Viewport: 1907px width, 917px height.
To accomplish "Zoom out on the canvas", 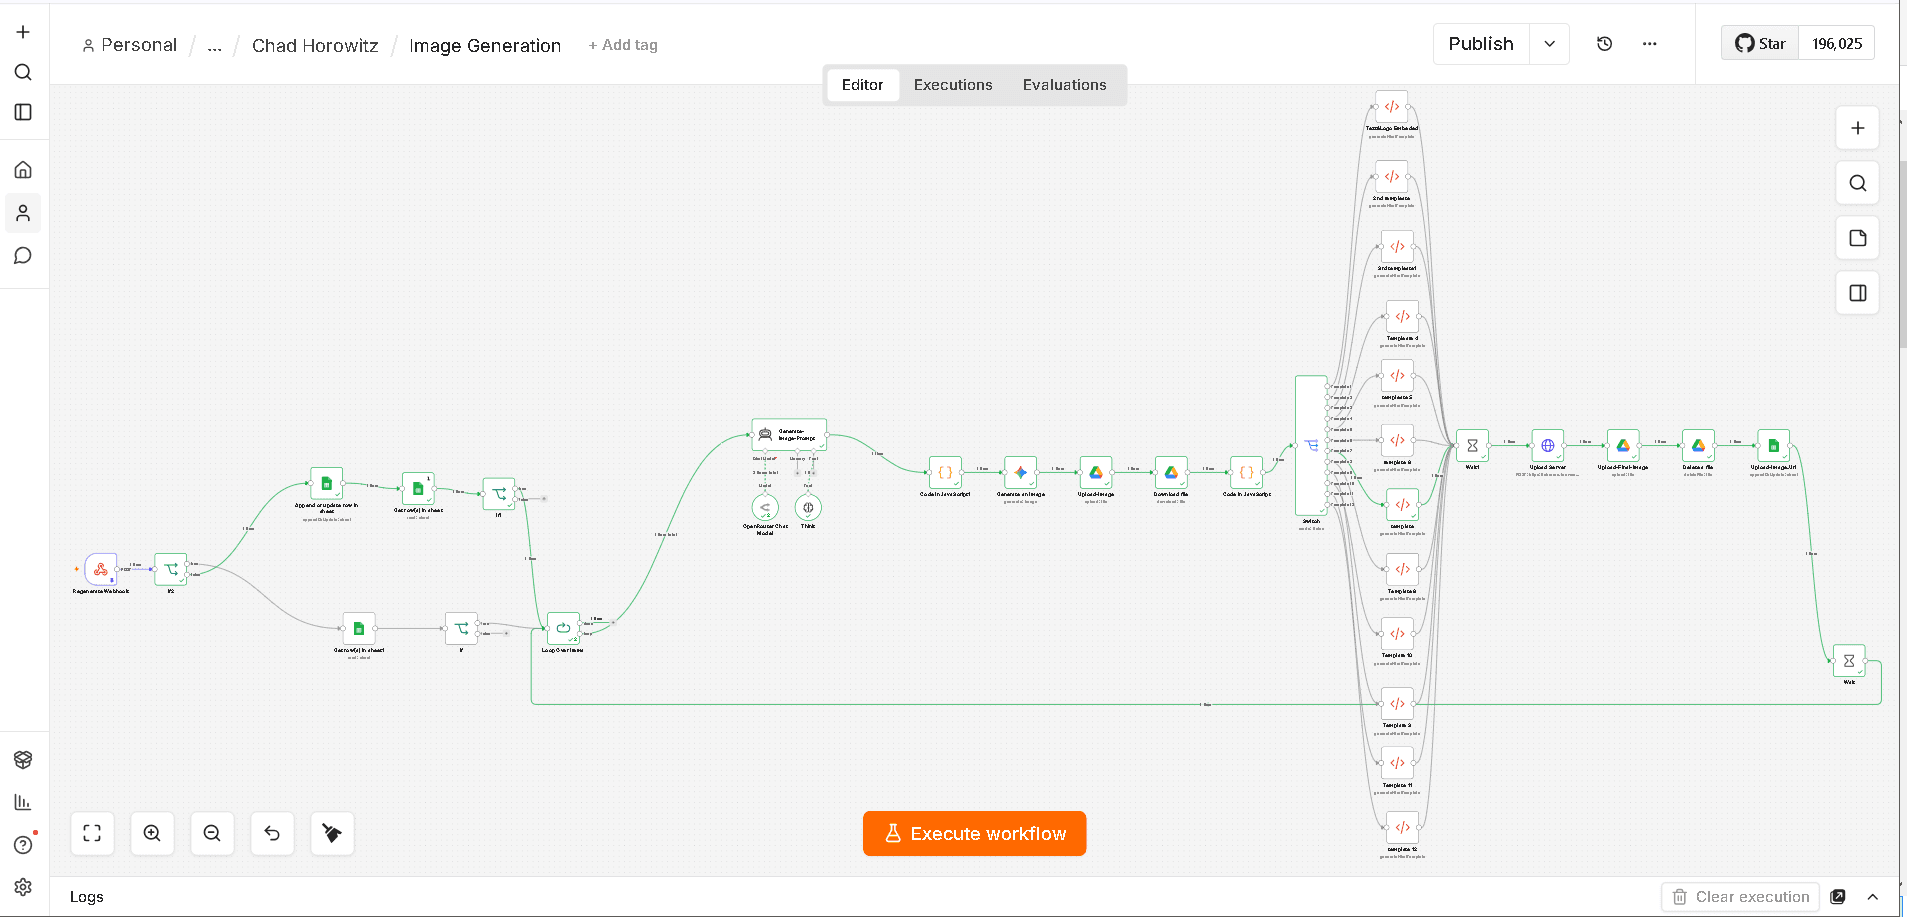I will coord(212,833).
